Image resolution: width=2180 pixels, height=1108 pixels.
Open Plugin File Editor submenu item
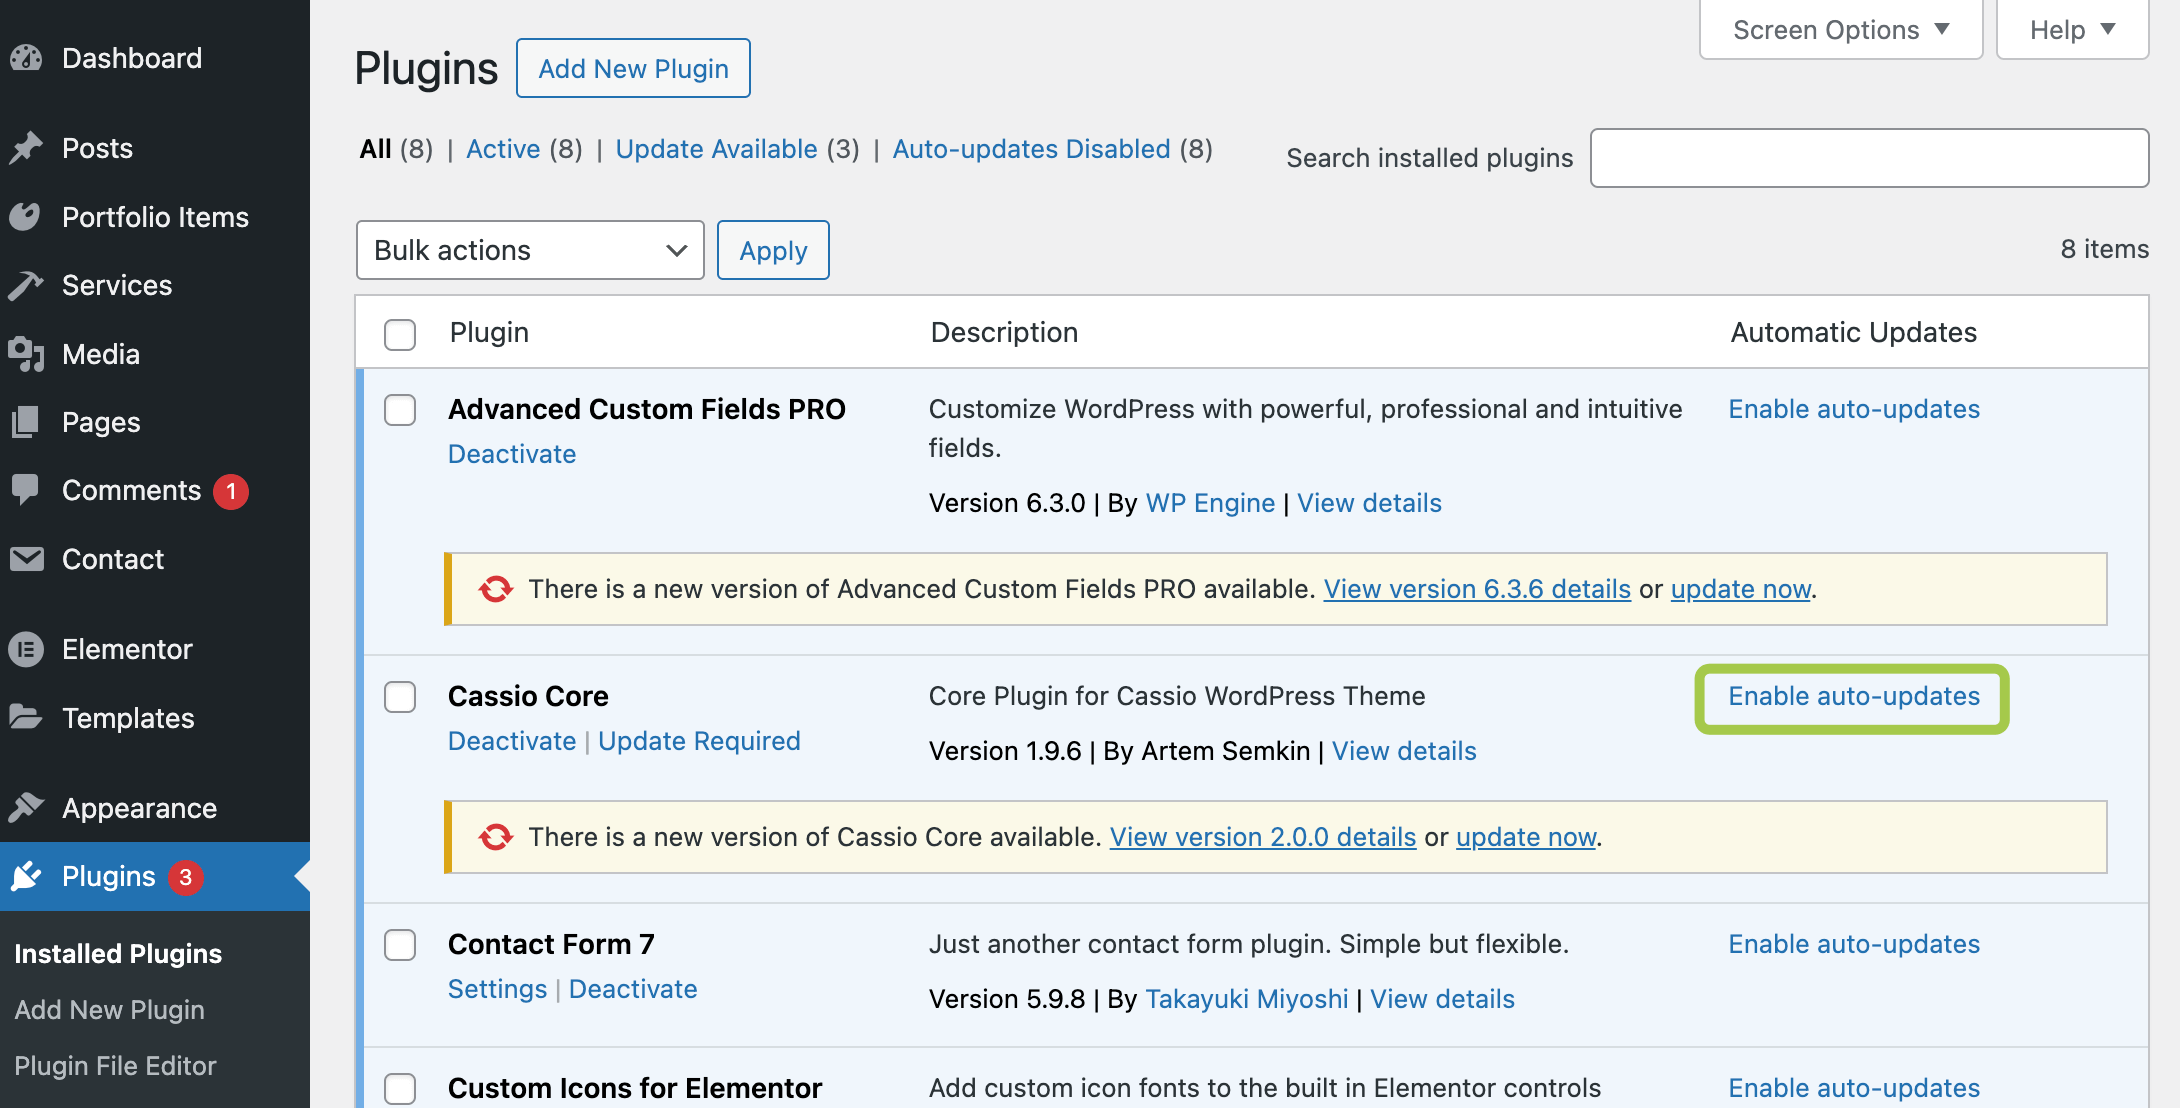115,1066
